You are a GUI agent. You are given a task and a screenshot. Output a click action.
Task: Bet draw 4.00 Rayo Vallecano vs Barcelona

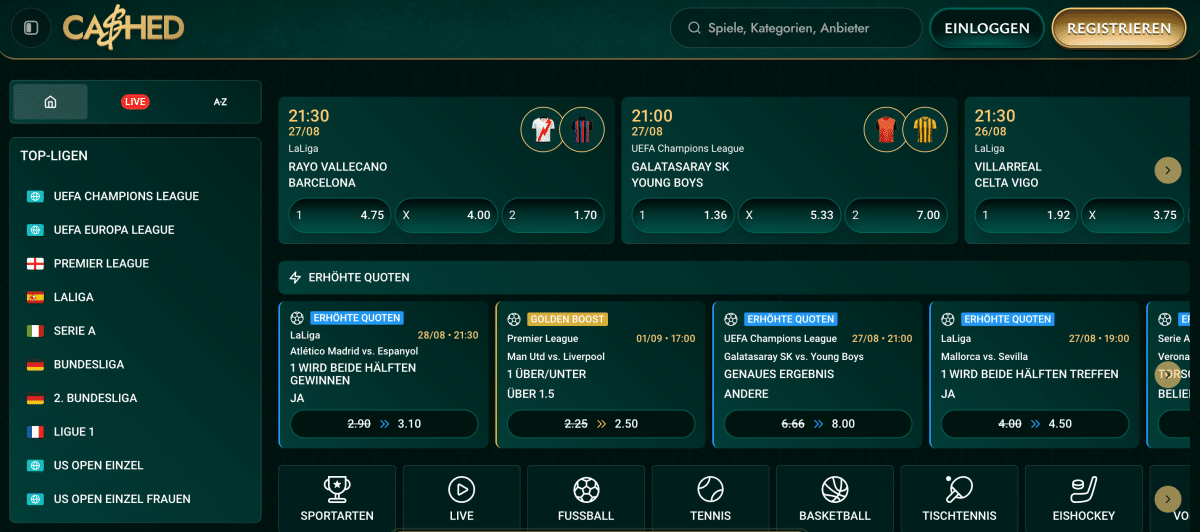(x=446, y=215)
